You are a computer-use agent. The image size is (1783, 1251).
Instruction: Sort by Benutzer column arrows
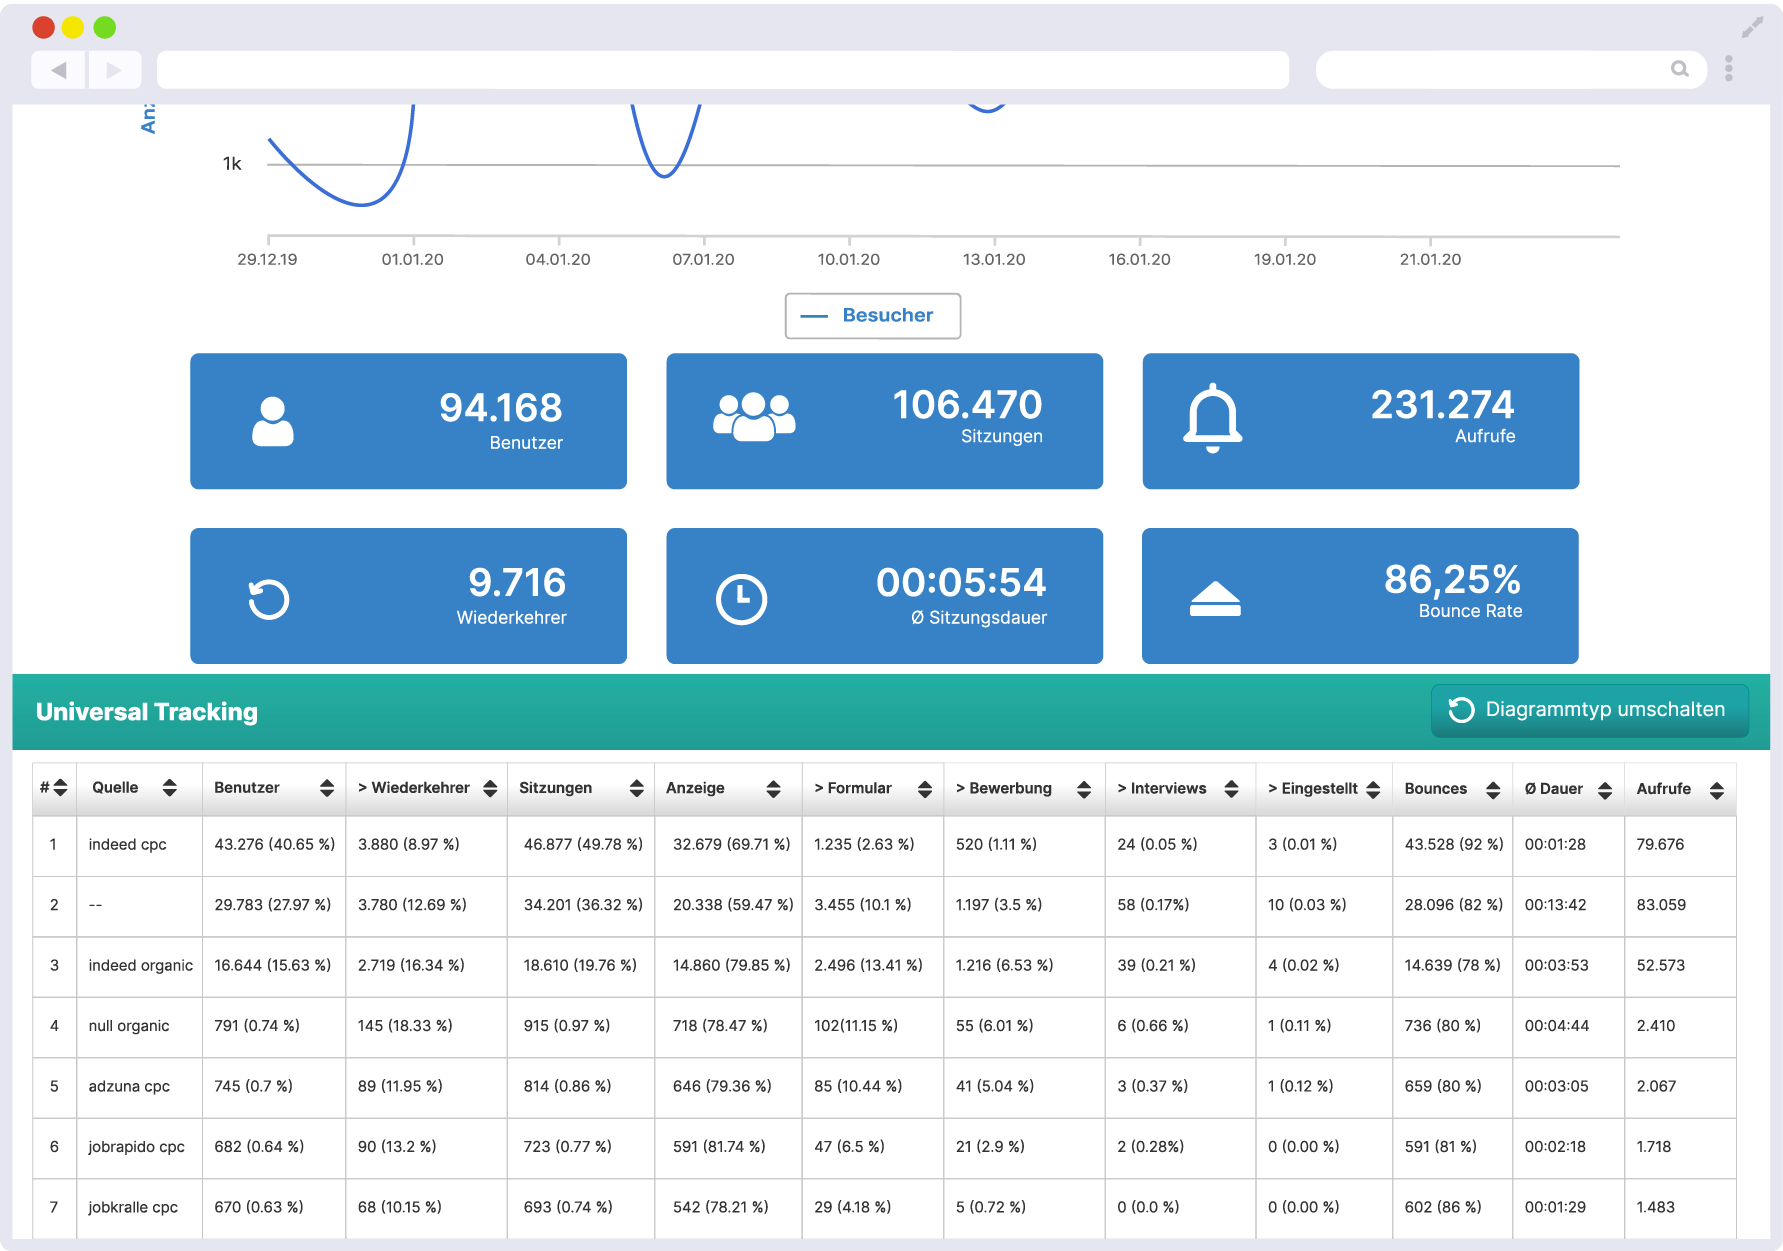point(327,788)
